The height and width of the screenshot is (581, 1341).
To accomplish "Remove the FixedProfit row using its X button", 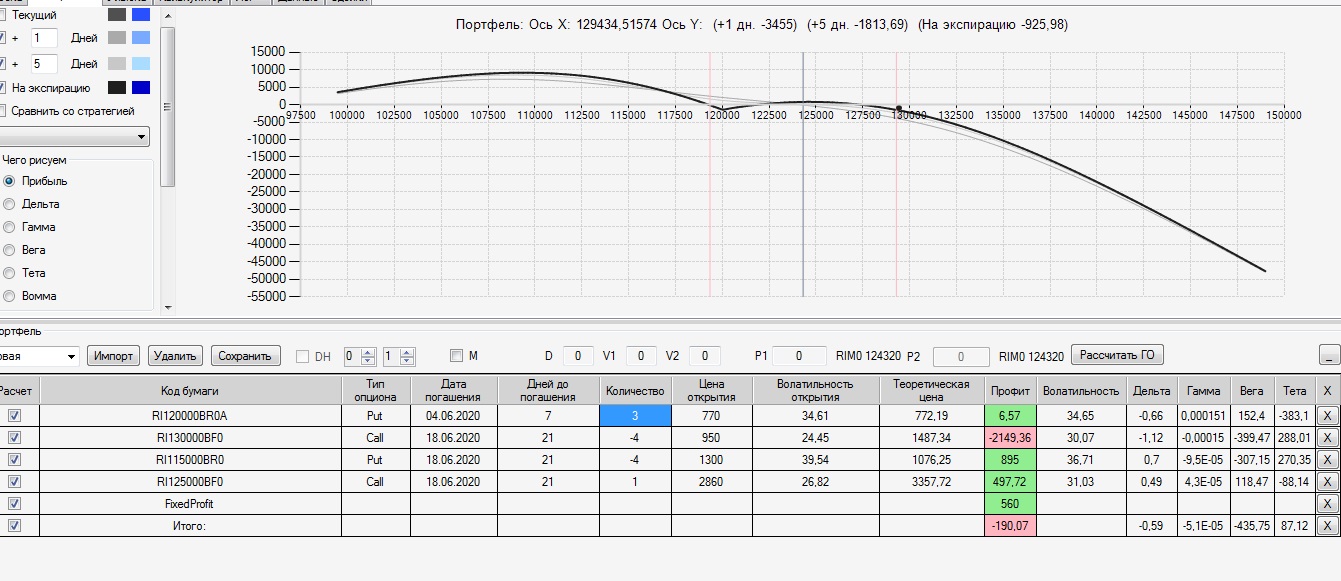I will (1326, 503).
